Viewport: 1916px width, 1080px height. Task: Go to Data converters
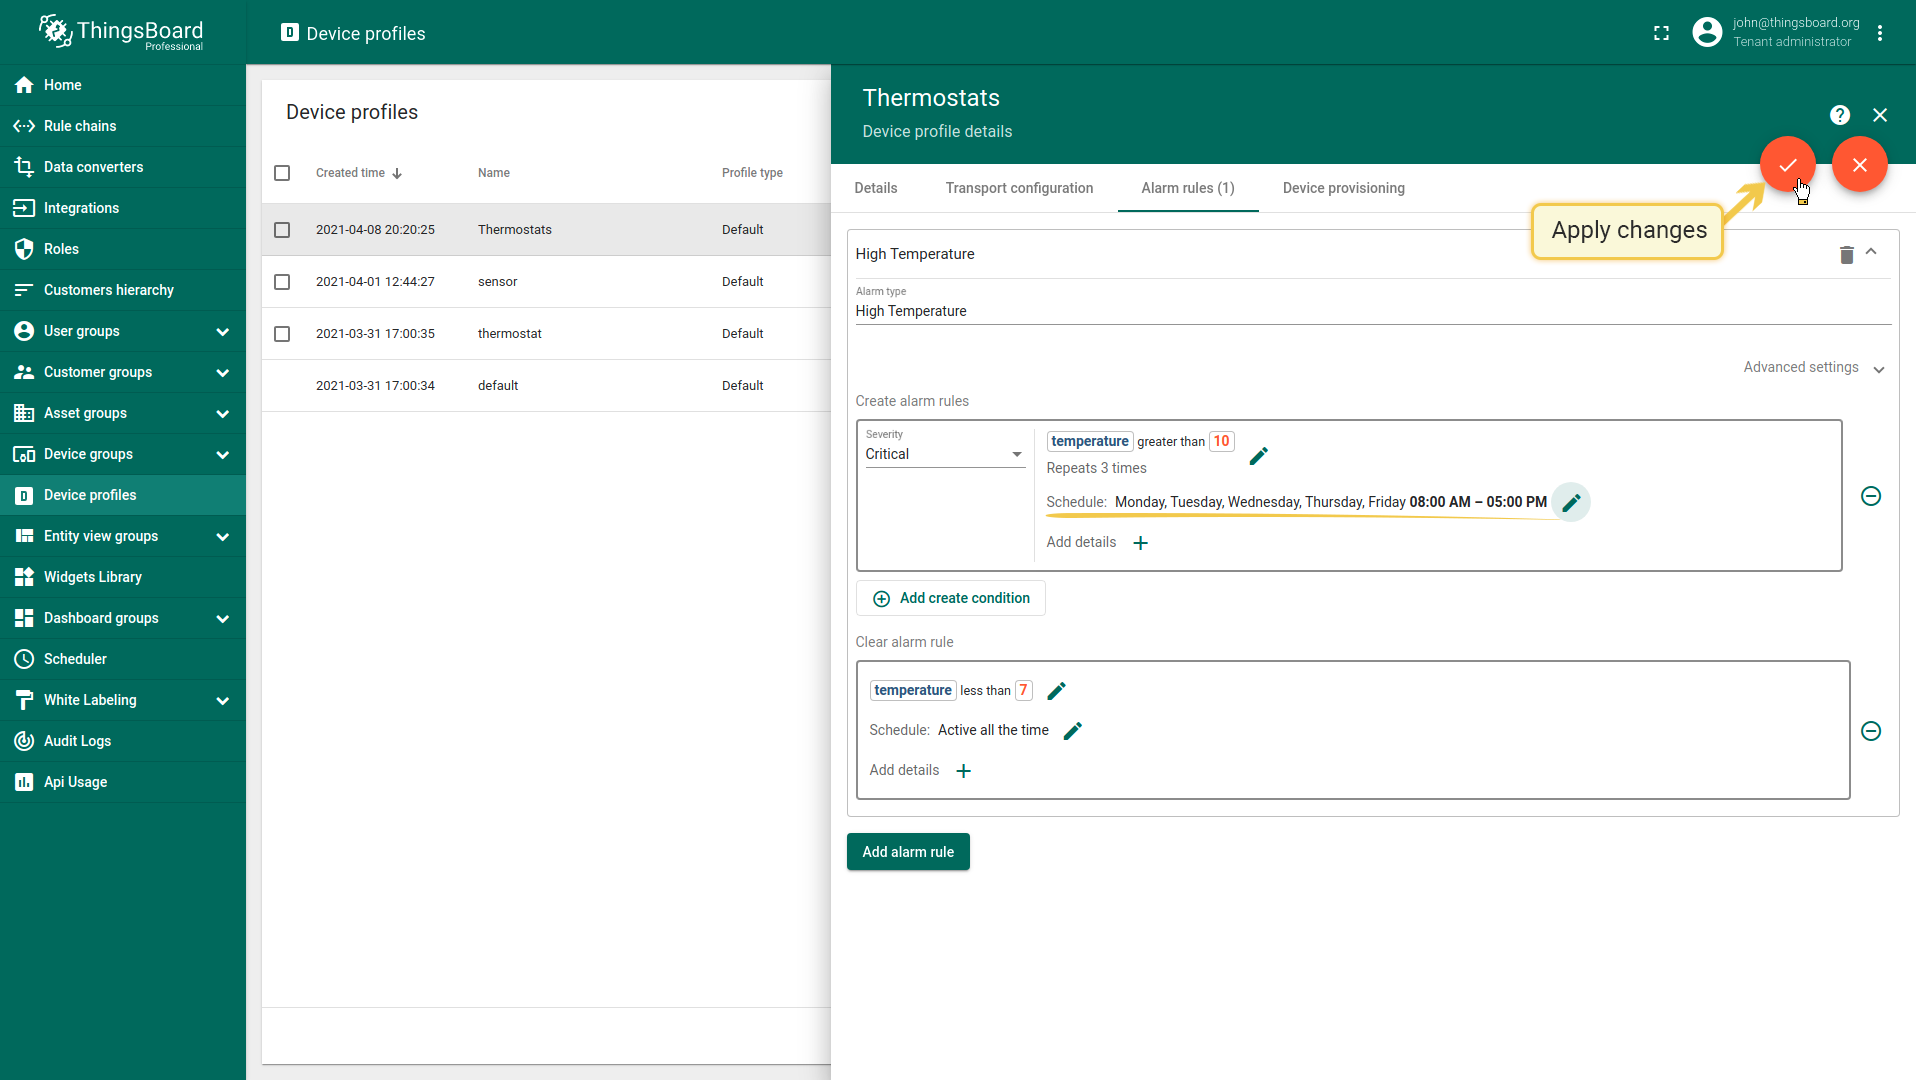pos(122,167)
